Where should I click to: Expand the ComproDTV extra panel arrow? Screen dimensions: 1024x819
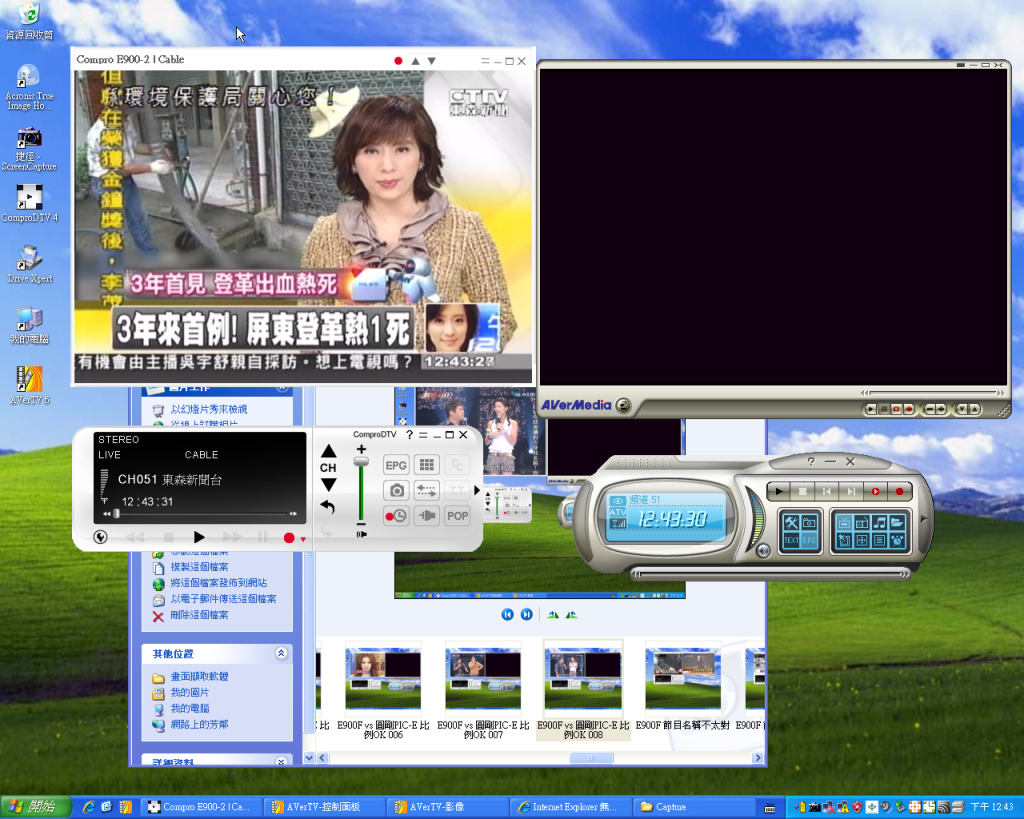tap(477, 490)
